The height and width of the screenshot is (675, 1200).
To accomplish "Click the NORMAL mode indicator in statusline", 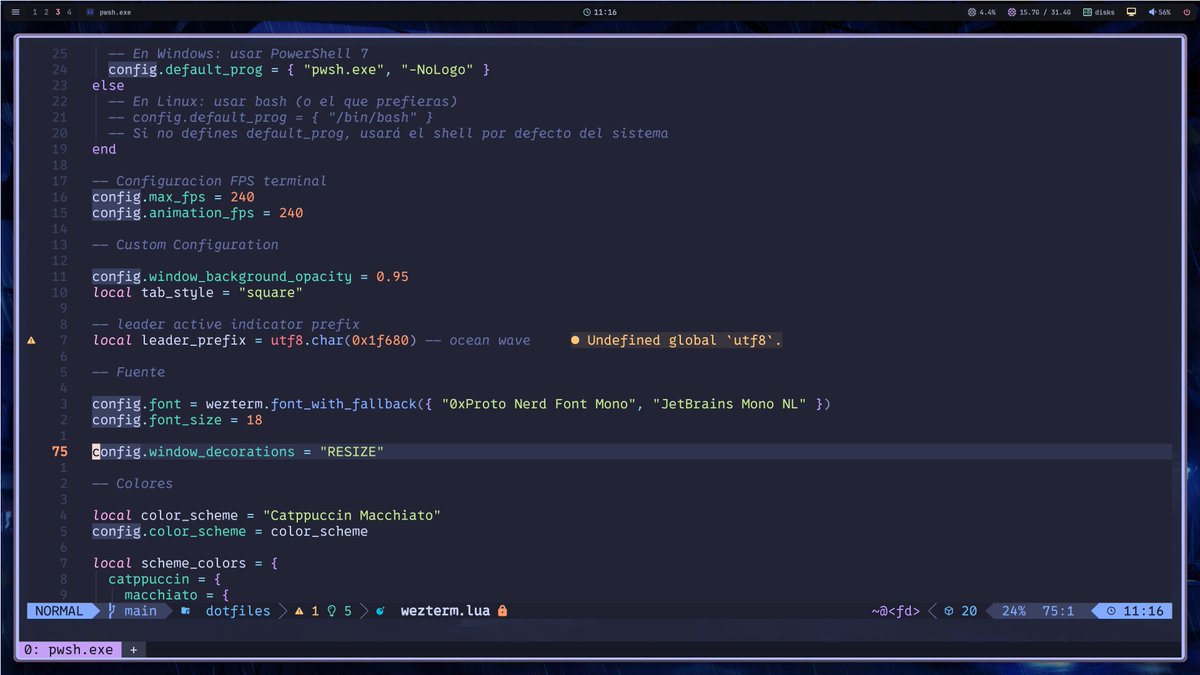I will [x=60, y=611].
